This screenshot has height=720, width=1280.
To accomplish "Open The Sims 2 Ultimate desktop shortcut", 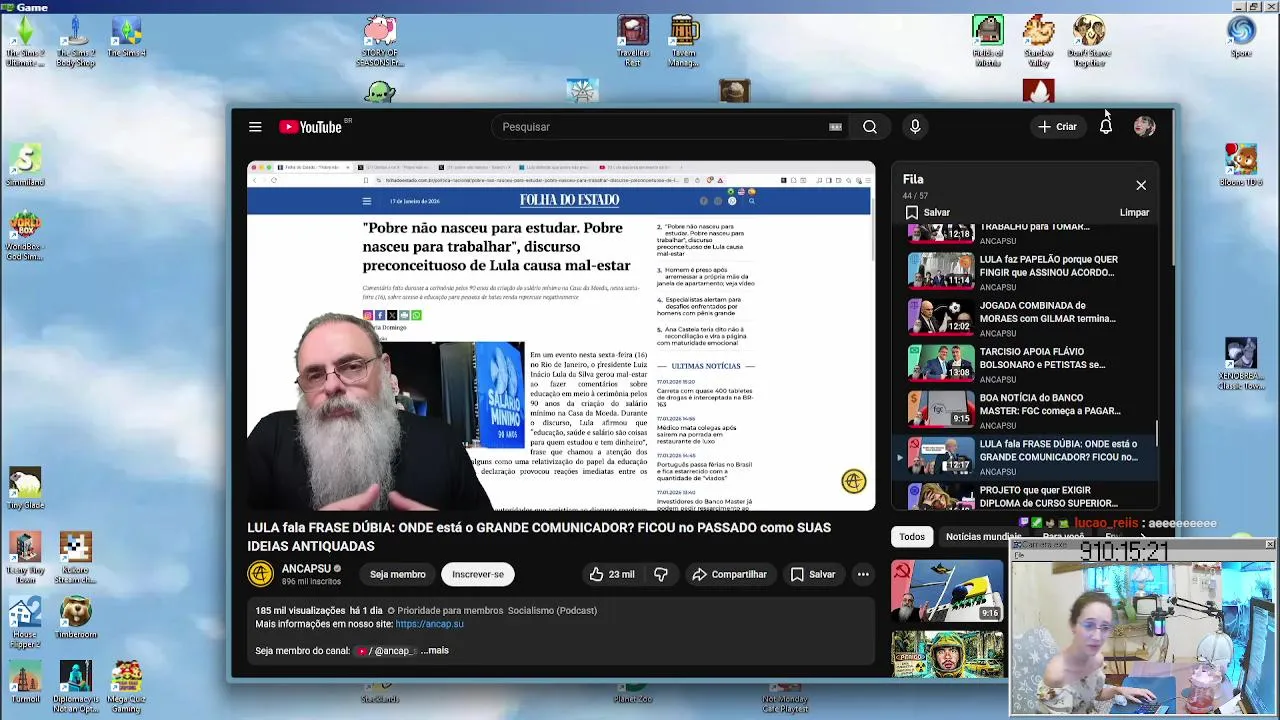I will 25,42.
